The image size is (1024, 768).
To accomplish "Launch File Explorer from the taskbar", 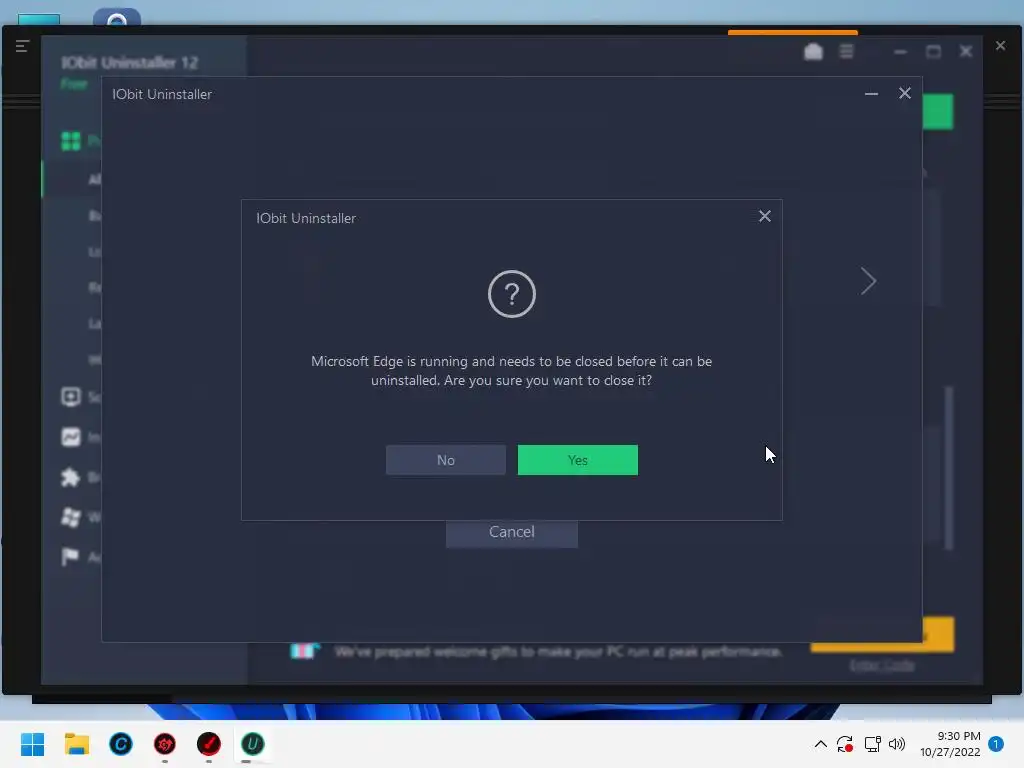I will [76, 744].
